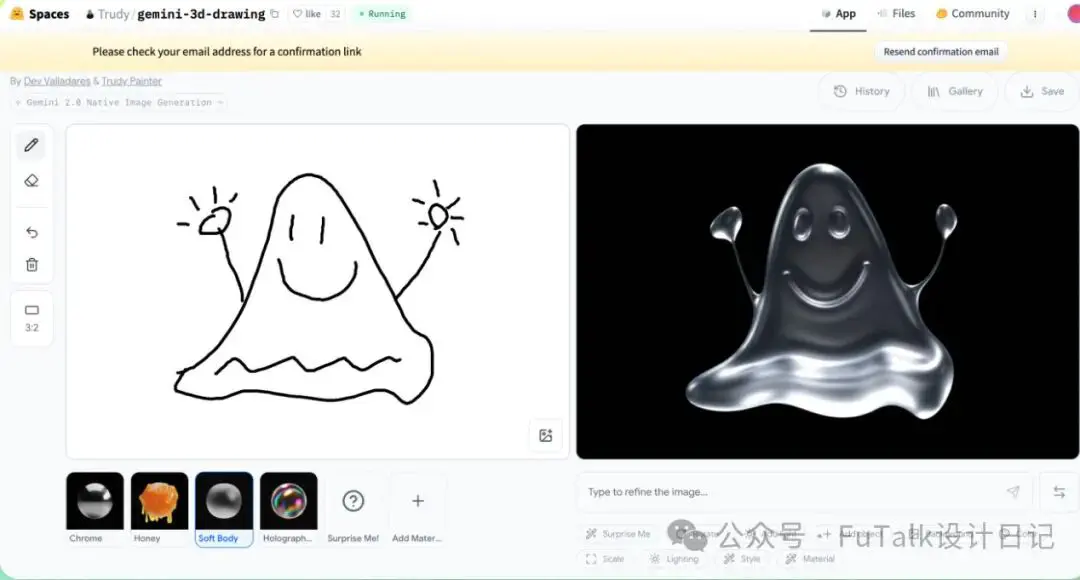Switch to the Community tab

[x=973, y=14]
